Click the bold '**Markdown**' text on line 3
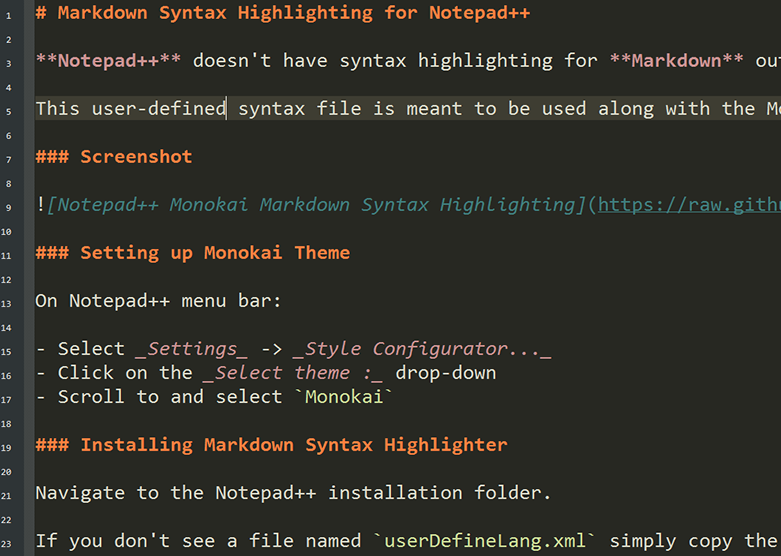 coord(677,61)
